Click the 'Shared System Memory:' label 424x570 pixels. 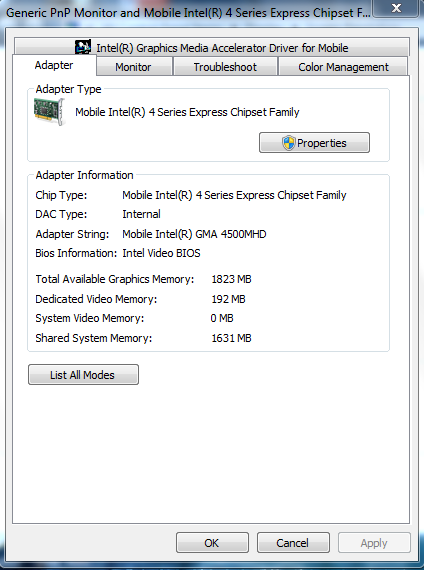[x=93, y=338]
